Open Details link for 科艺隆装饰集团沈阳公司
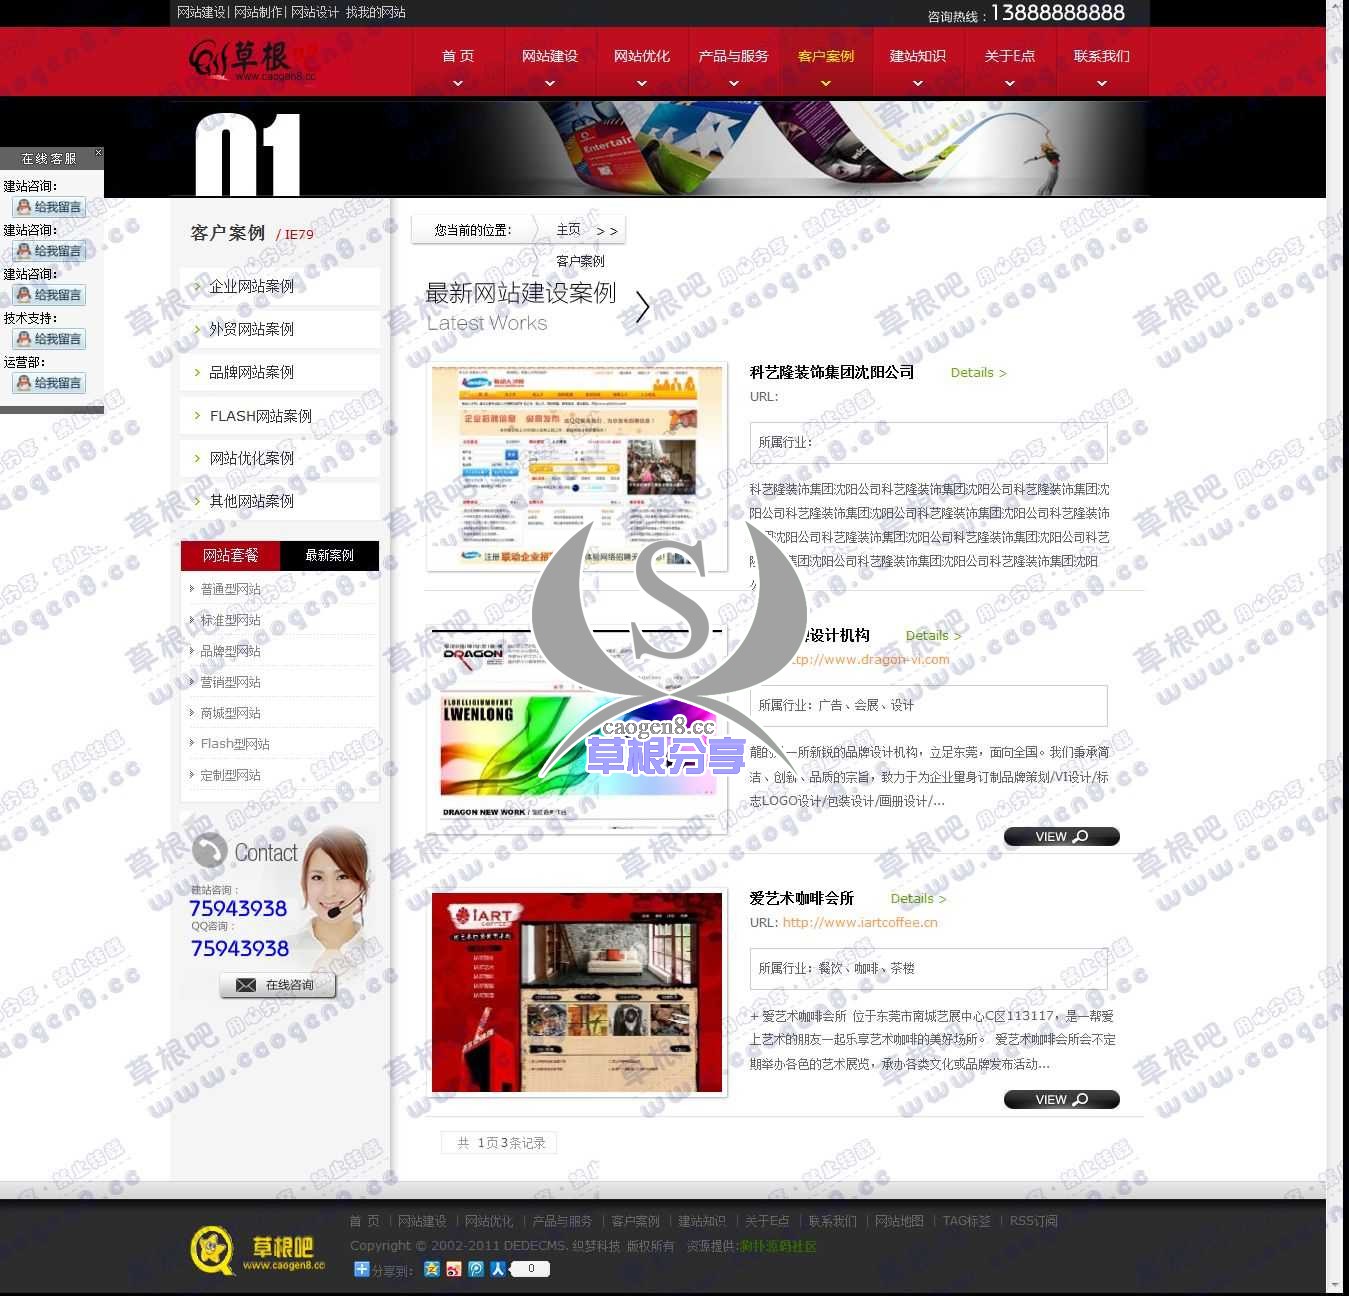The height and width of the screenshot is (1296, 1349). point(977,373)
